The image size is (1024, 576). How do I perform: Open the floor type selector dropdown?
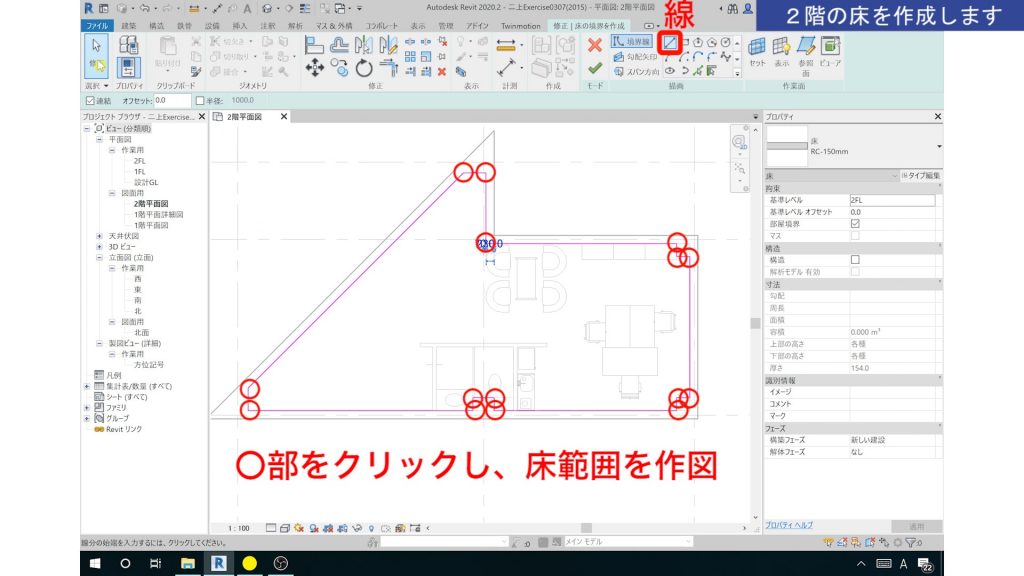point(939,146)
